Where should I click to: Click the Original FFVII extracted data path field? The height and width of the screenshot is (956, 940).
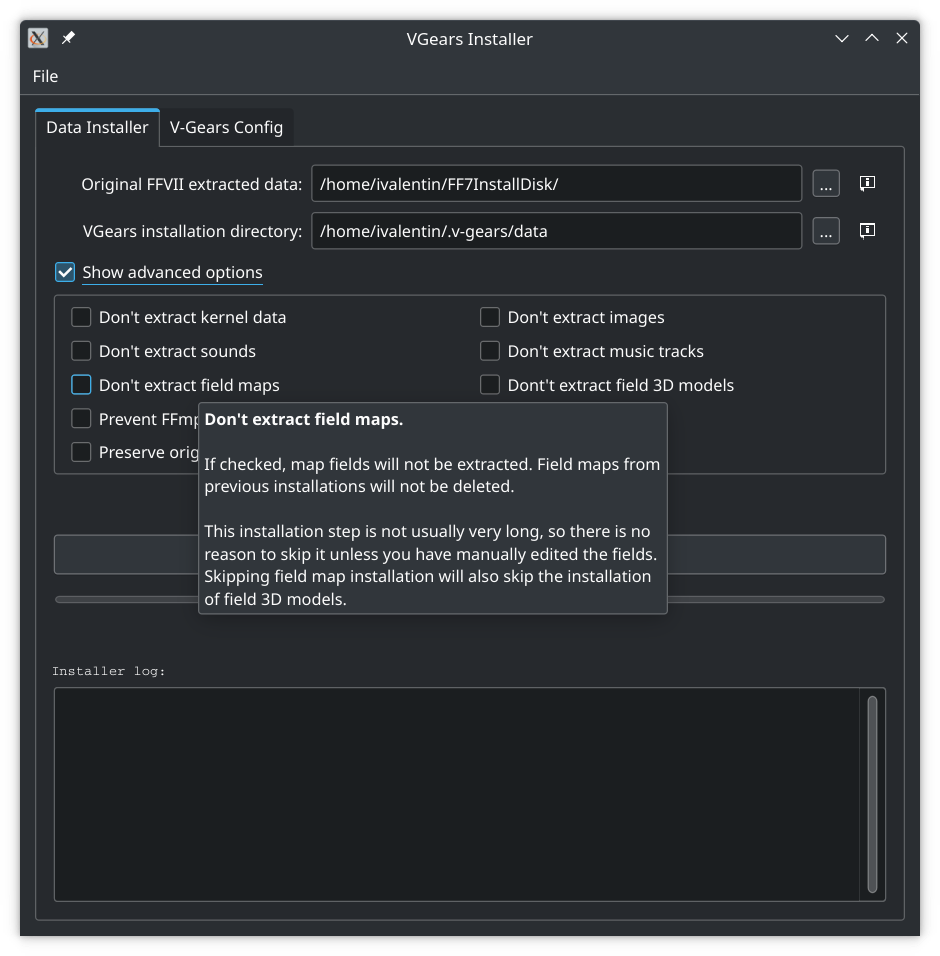[557, 184]
